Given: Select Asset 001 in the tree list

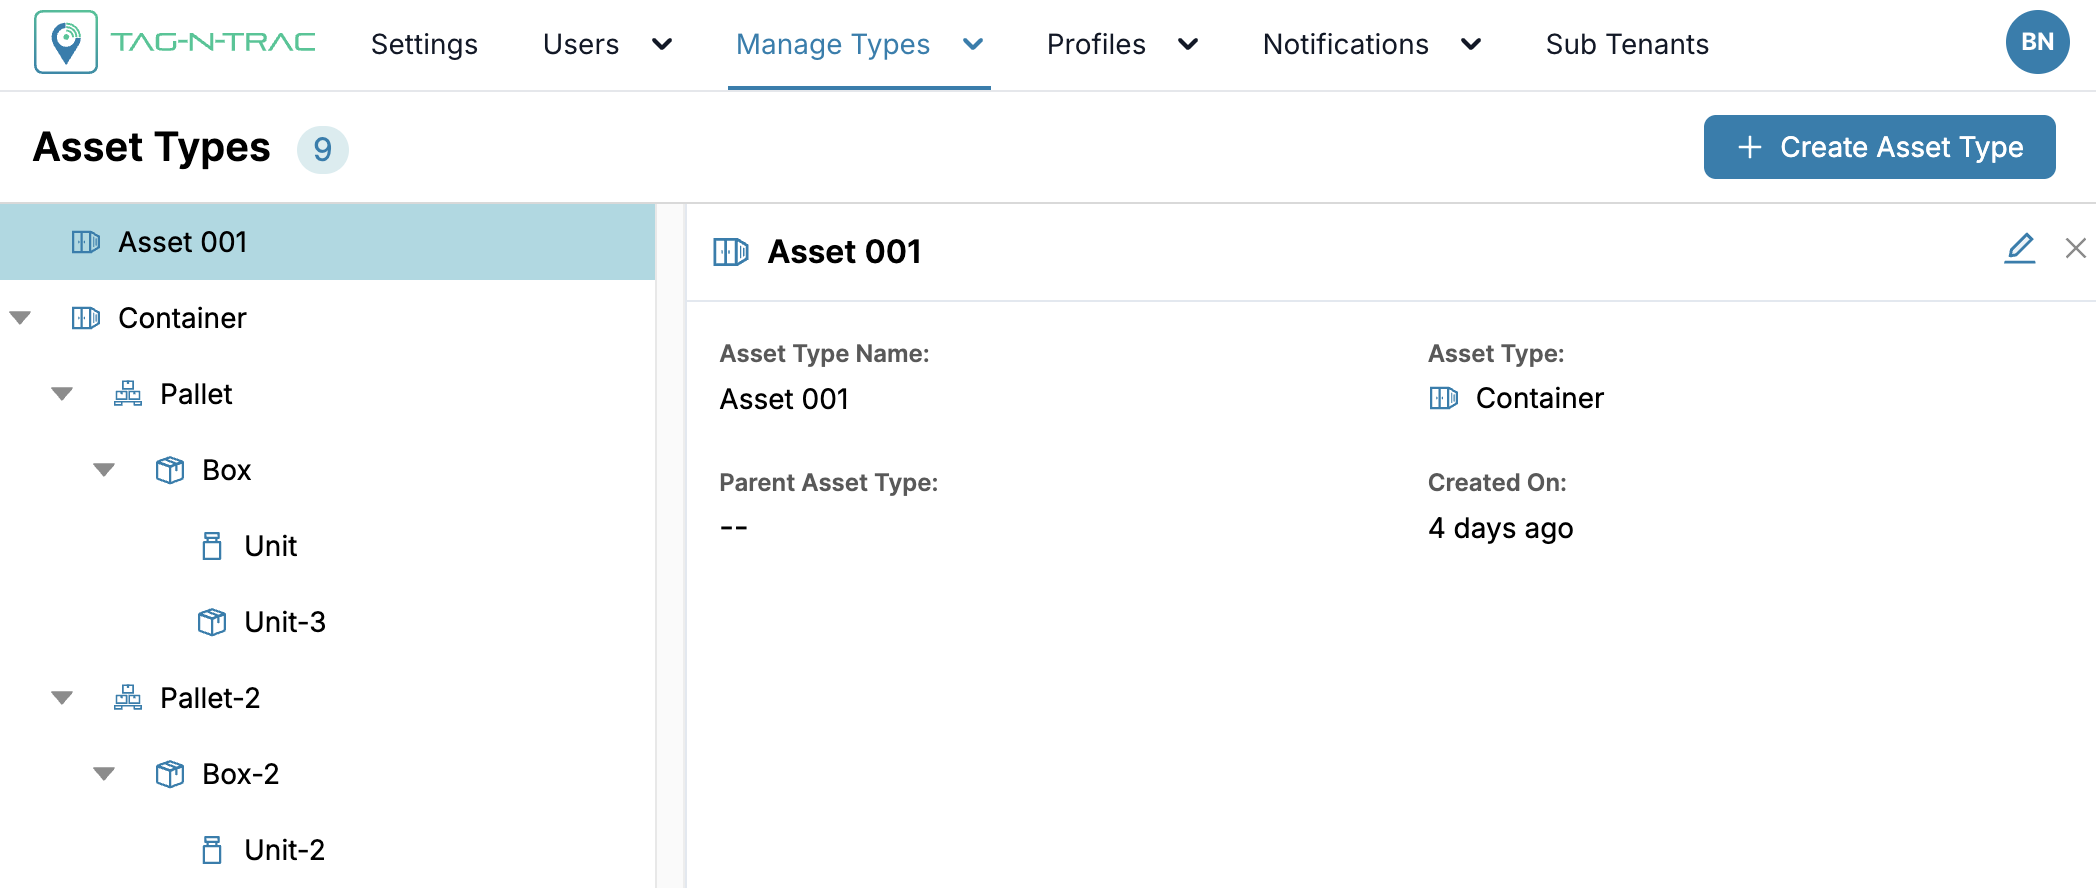Looking at the screenshot, I should click(183, 242).
